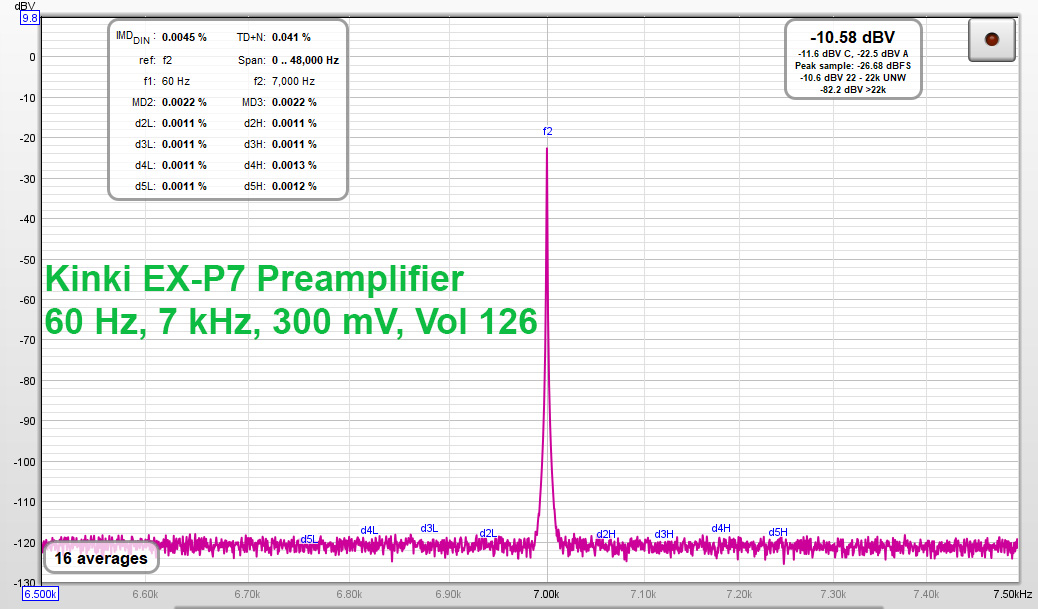Image resolution: width=1038 pixels, height=609 pixels.
Task: Click the TD+N 0.041 % value
Action: pyautogui.click(x=291, y=38)
